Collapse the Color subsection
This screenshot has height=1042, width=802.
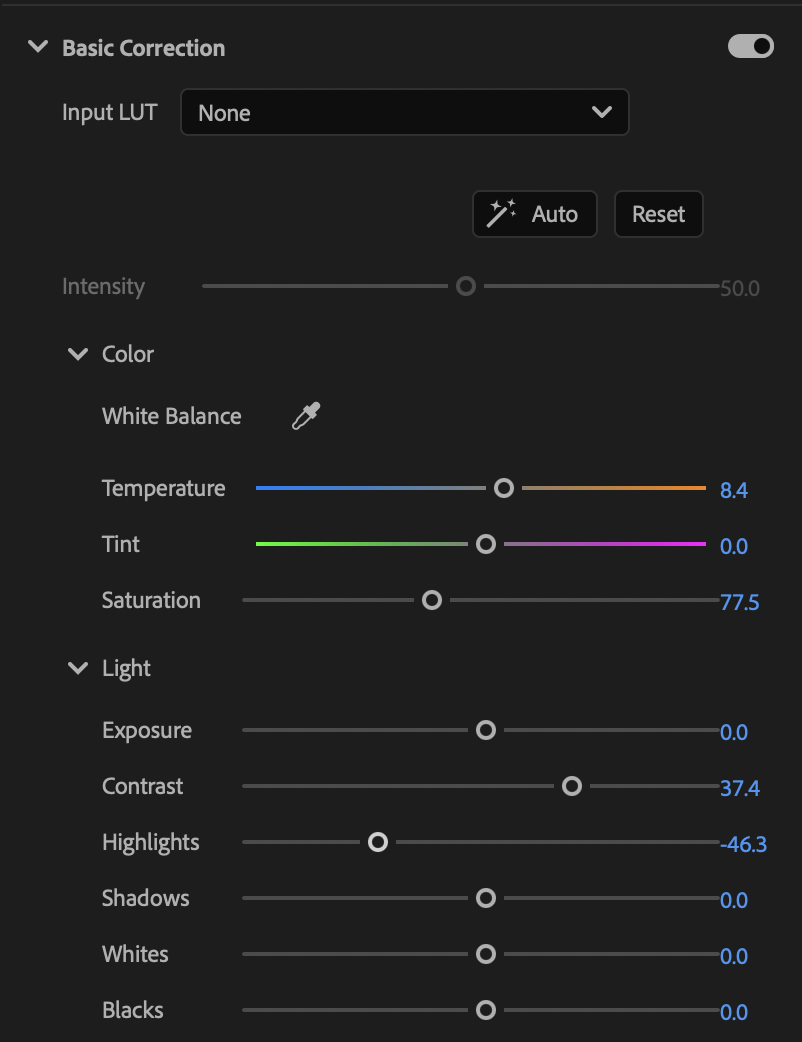tap(78, 354)
